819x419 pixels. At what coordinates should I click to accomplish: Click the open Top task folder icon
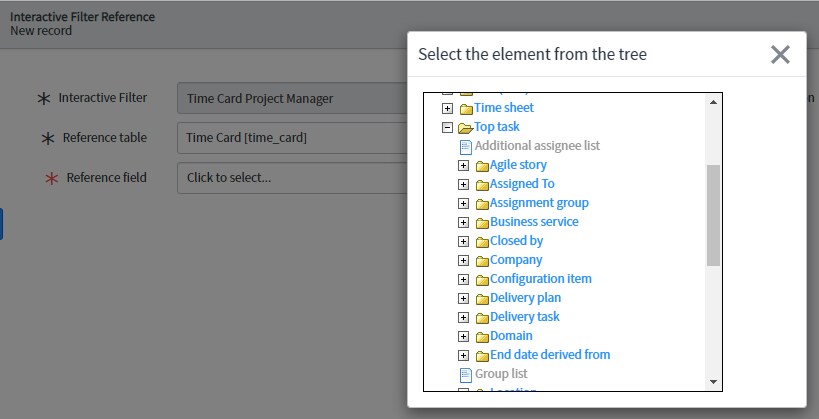(465, 127)
